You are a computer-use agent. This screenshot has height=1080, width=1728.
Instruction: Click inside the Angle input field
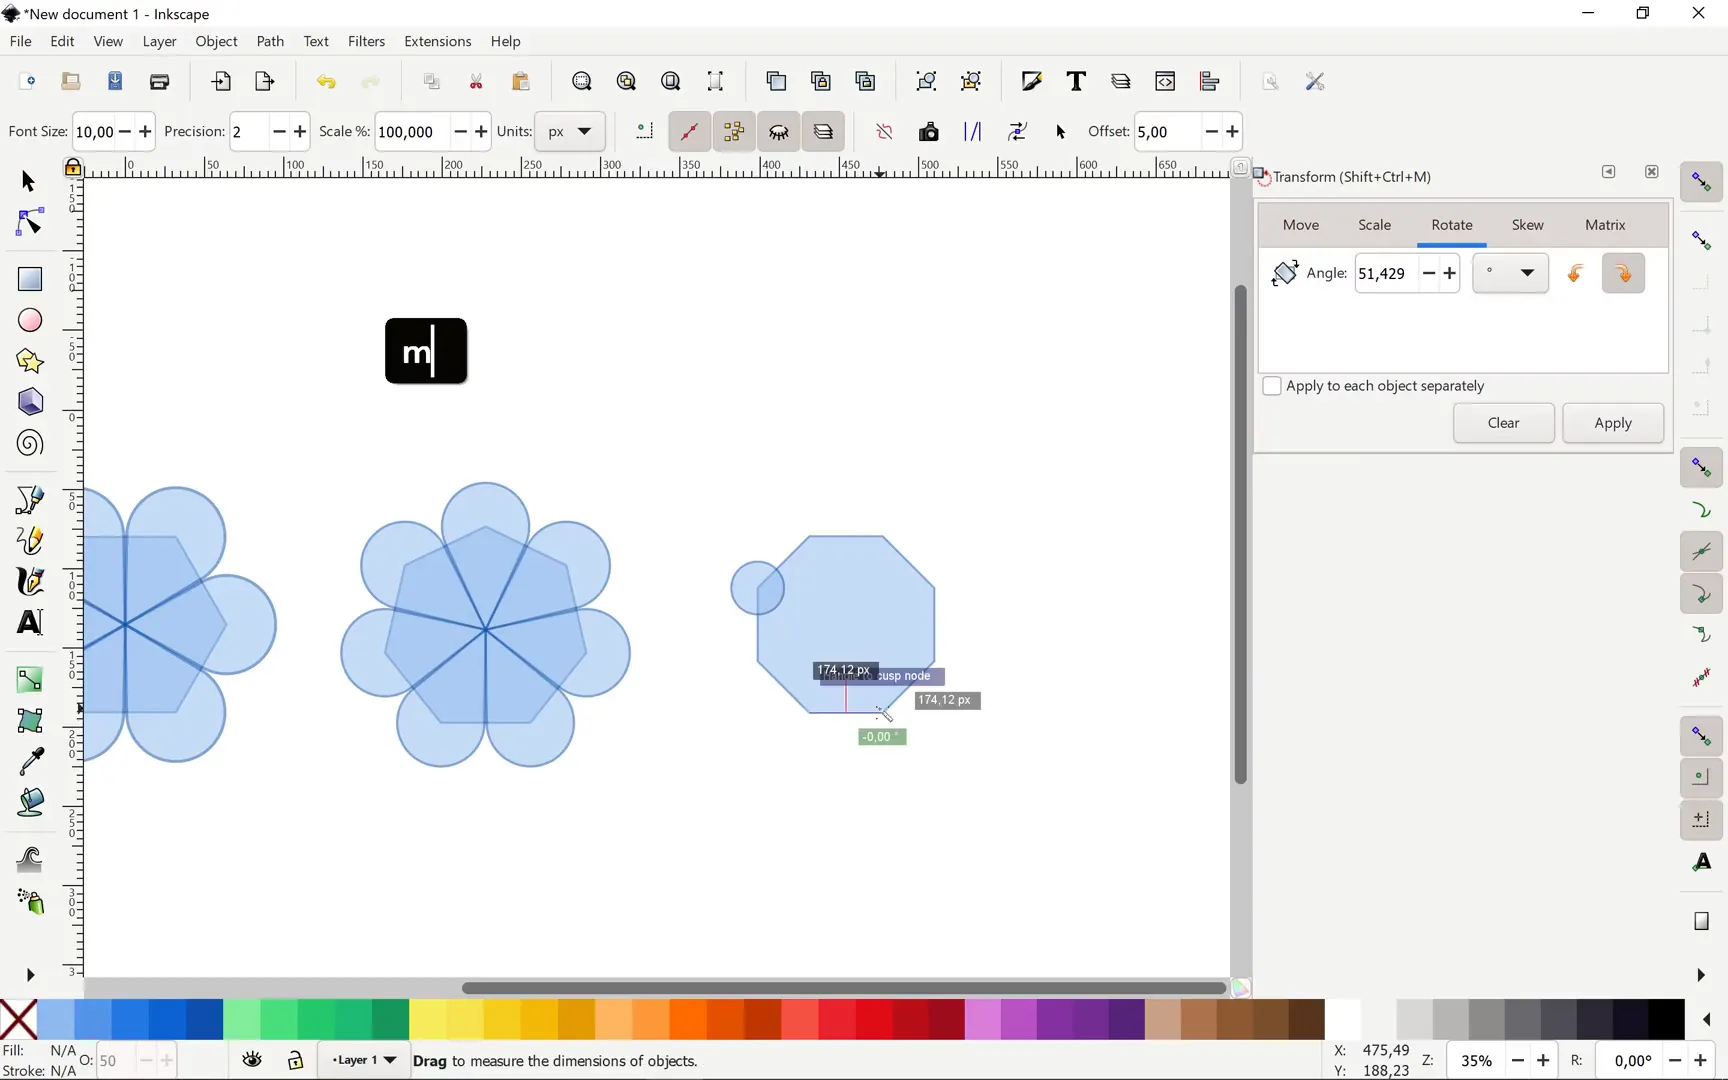[x=1388, y=272]
